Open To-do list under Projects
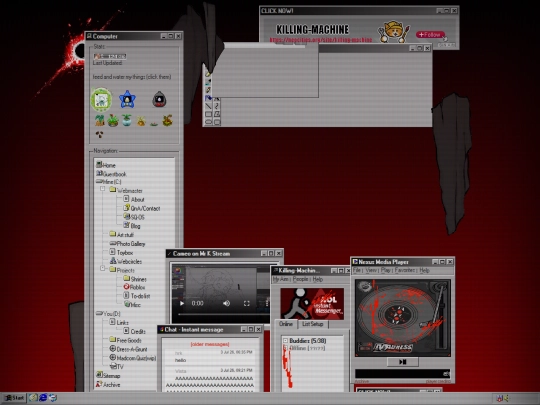 [136, 296]
